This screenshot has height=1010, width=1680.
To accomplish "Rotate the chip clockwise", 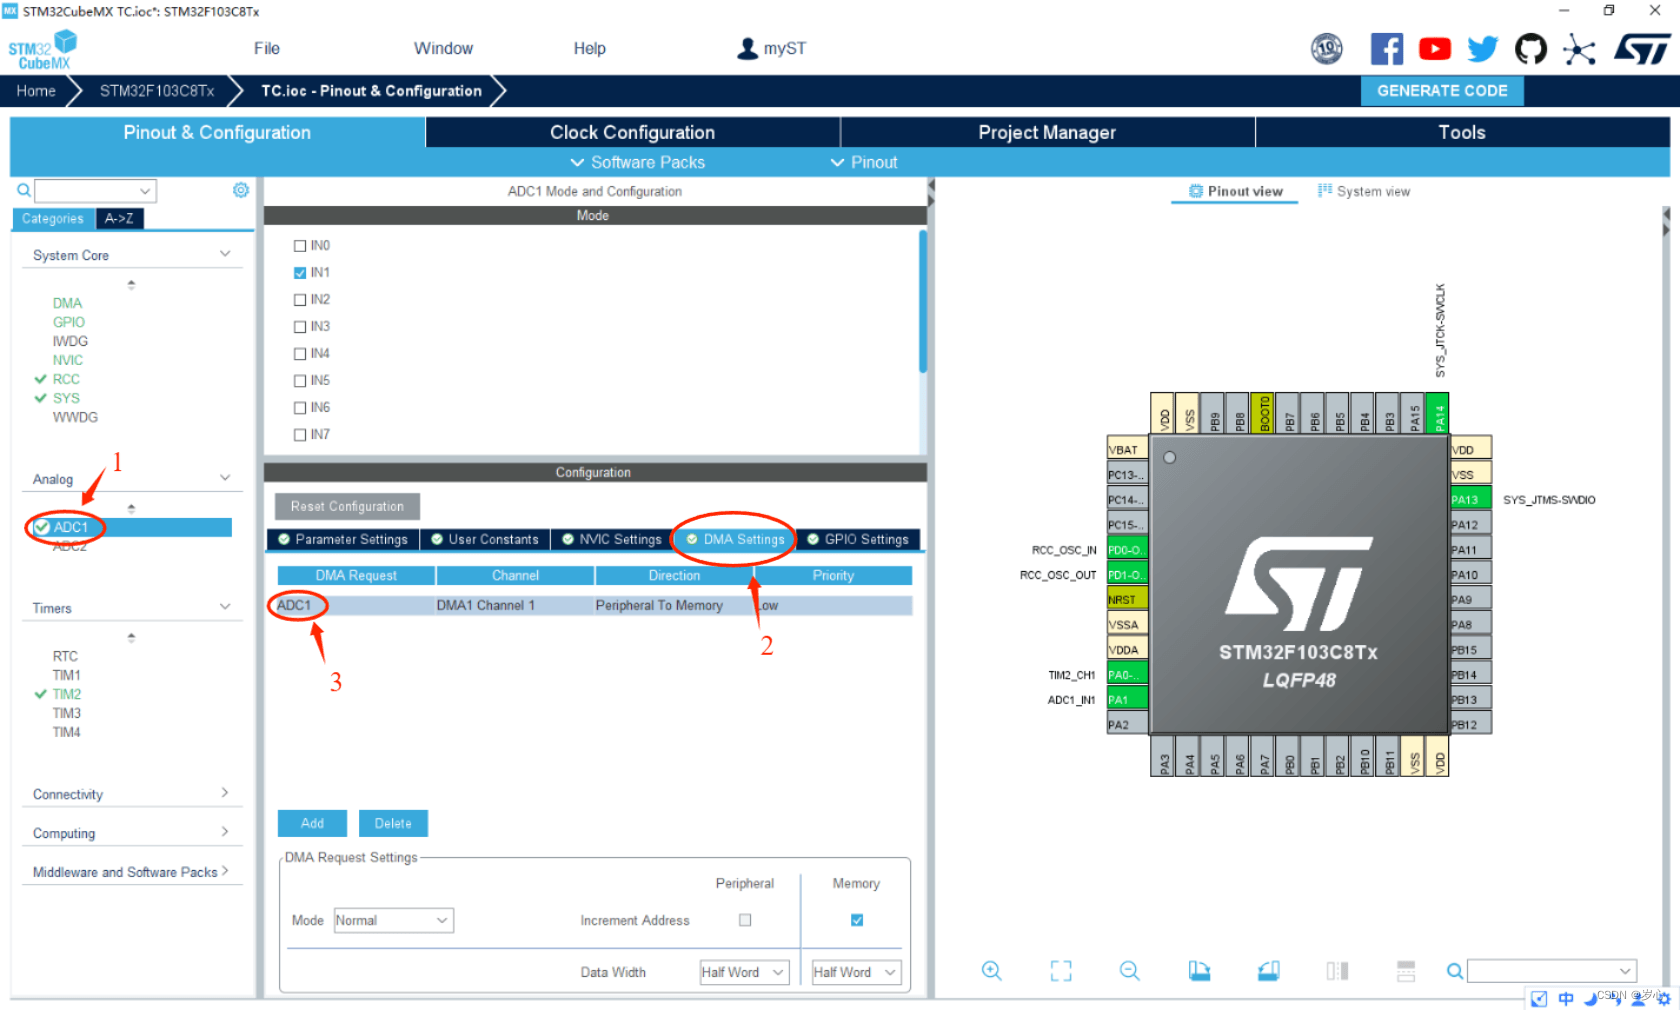I will (1199, 970).
